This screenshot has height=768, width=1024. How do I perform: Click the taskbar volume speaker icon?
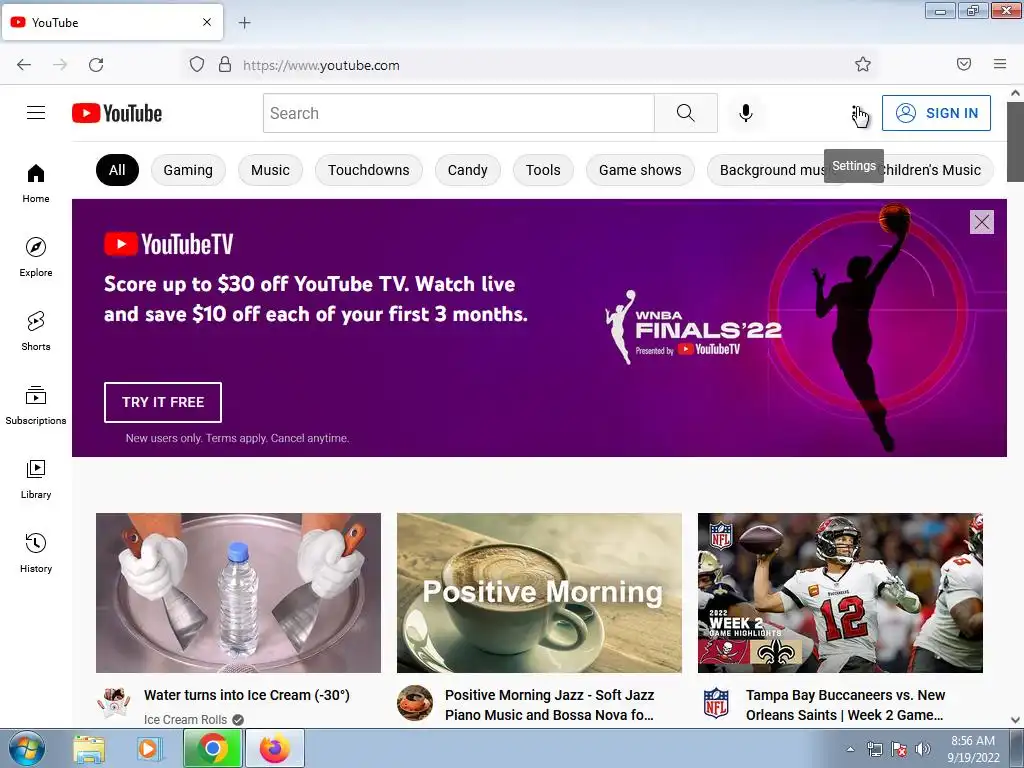pyautogui.click(x=923, y=749)
